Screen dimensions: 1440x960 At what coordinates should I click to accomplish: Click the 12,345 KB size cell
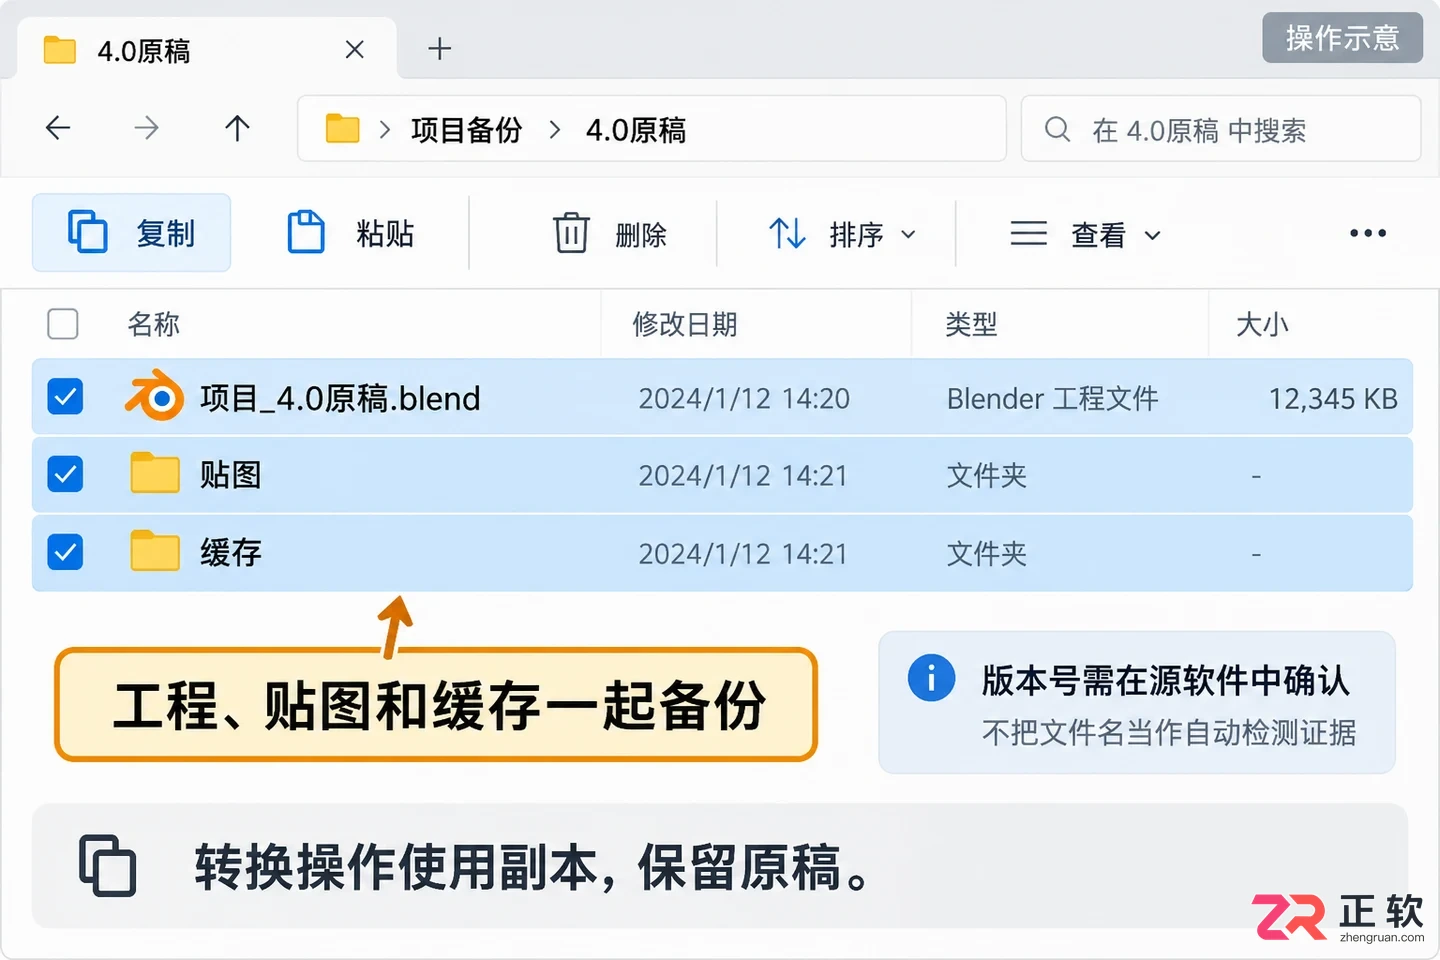[x=1333, y=399]
